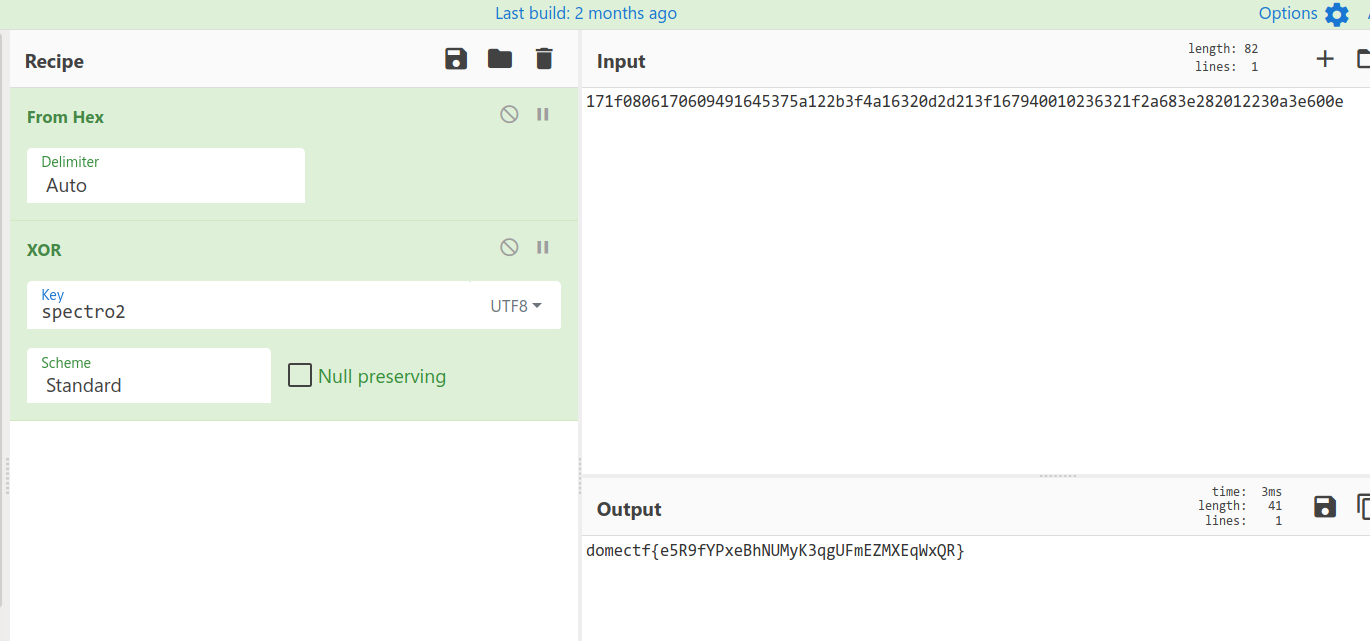The height and width of the screenshot is (641, 1370).
Task: Select the XOR operation title
Action: [44, 250]
